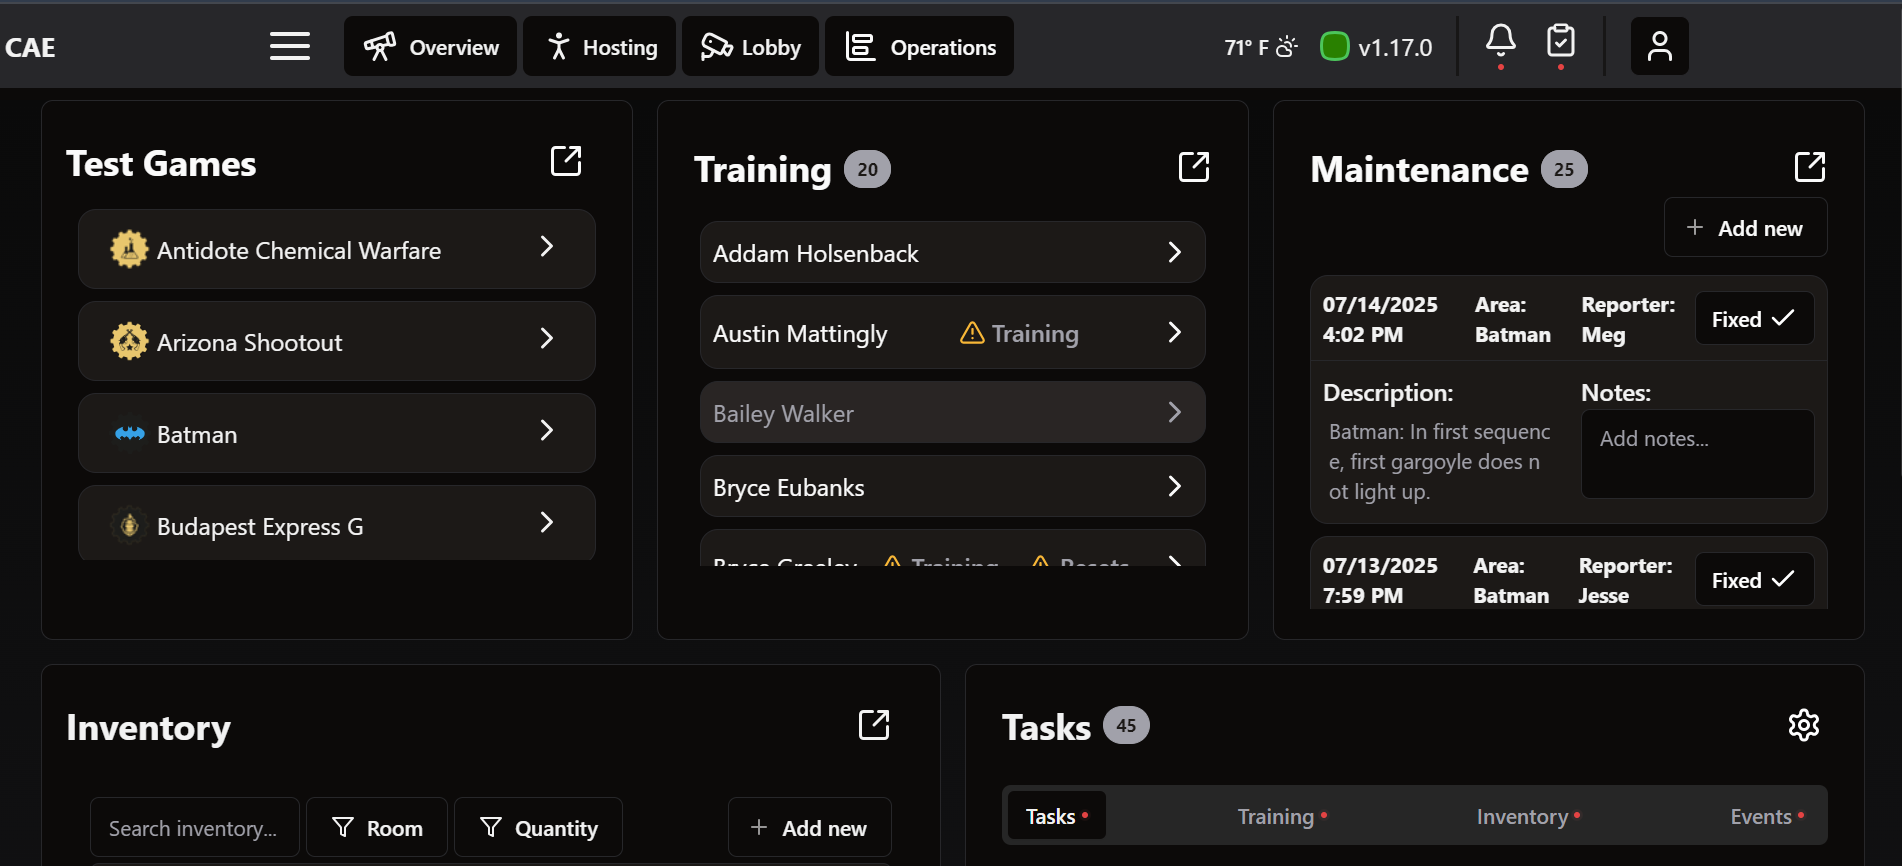This screenshot has height=866, width=1902.
Task: Open the Room filter dropdown
Action: 377,828
